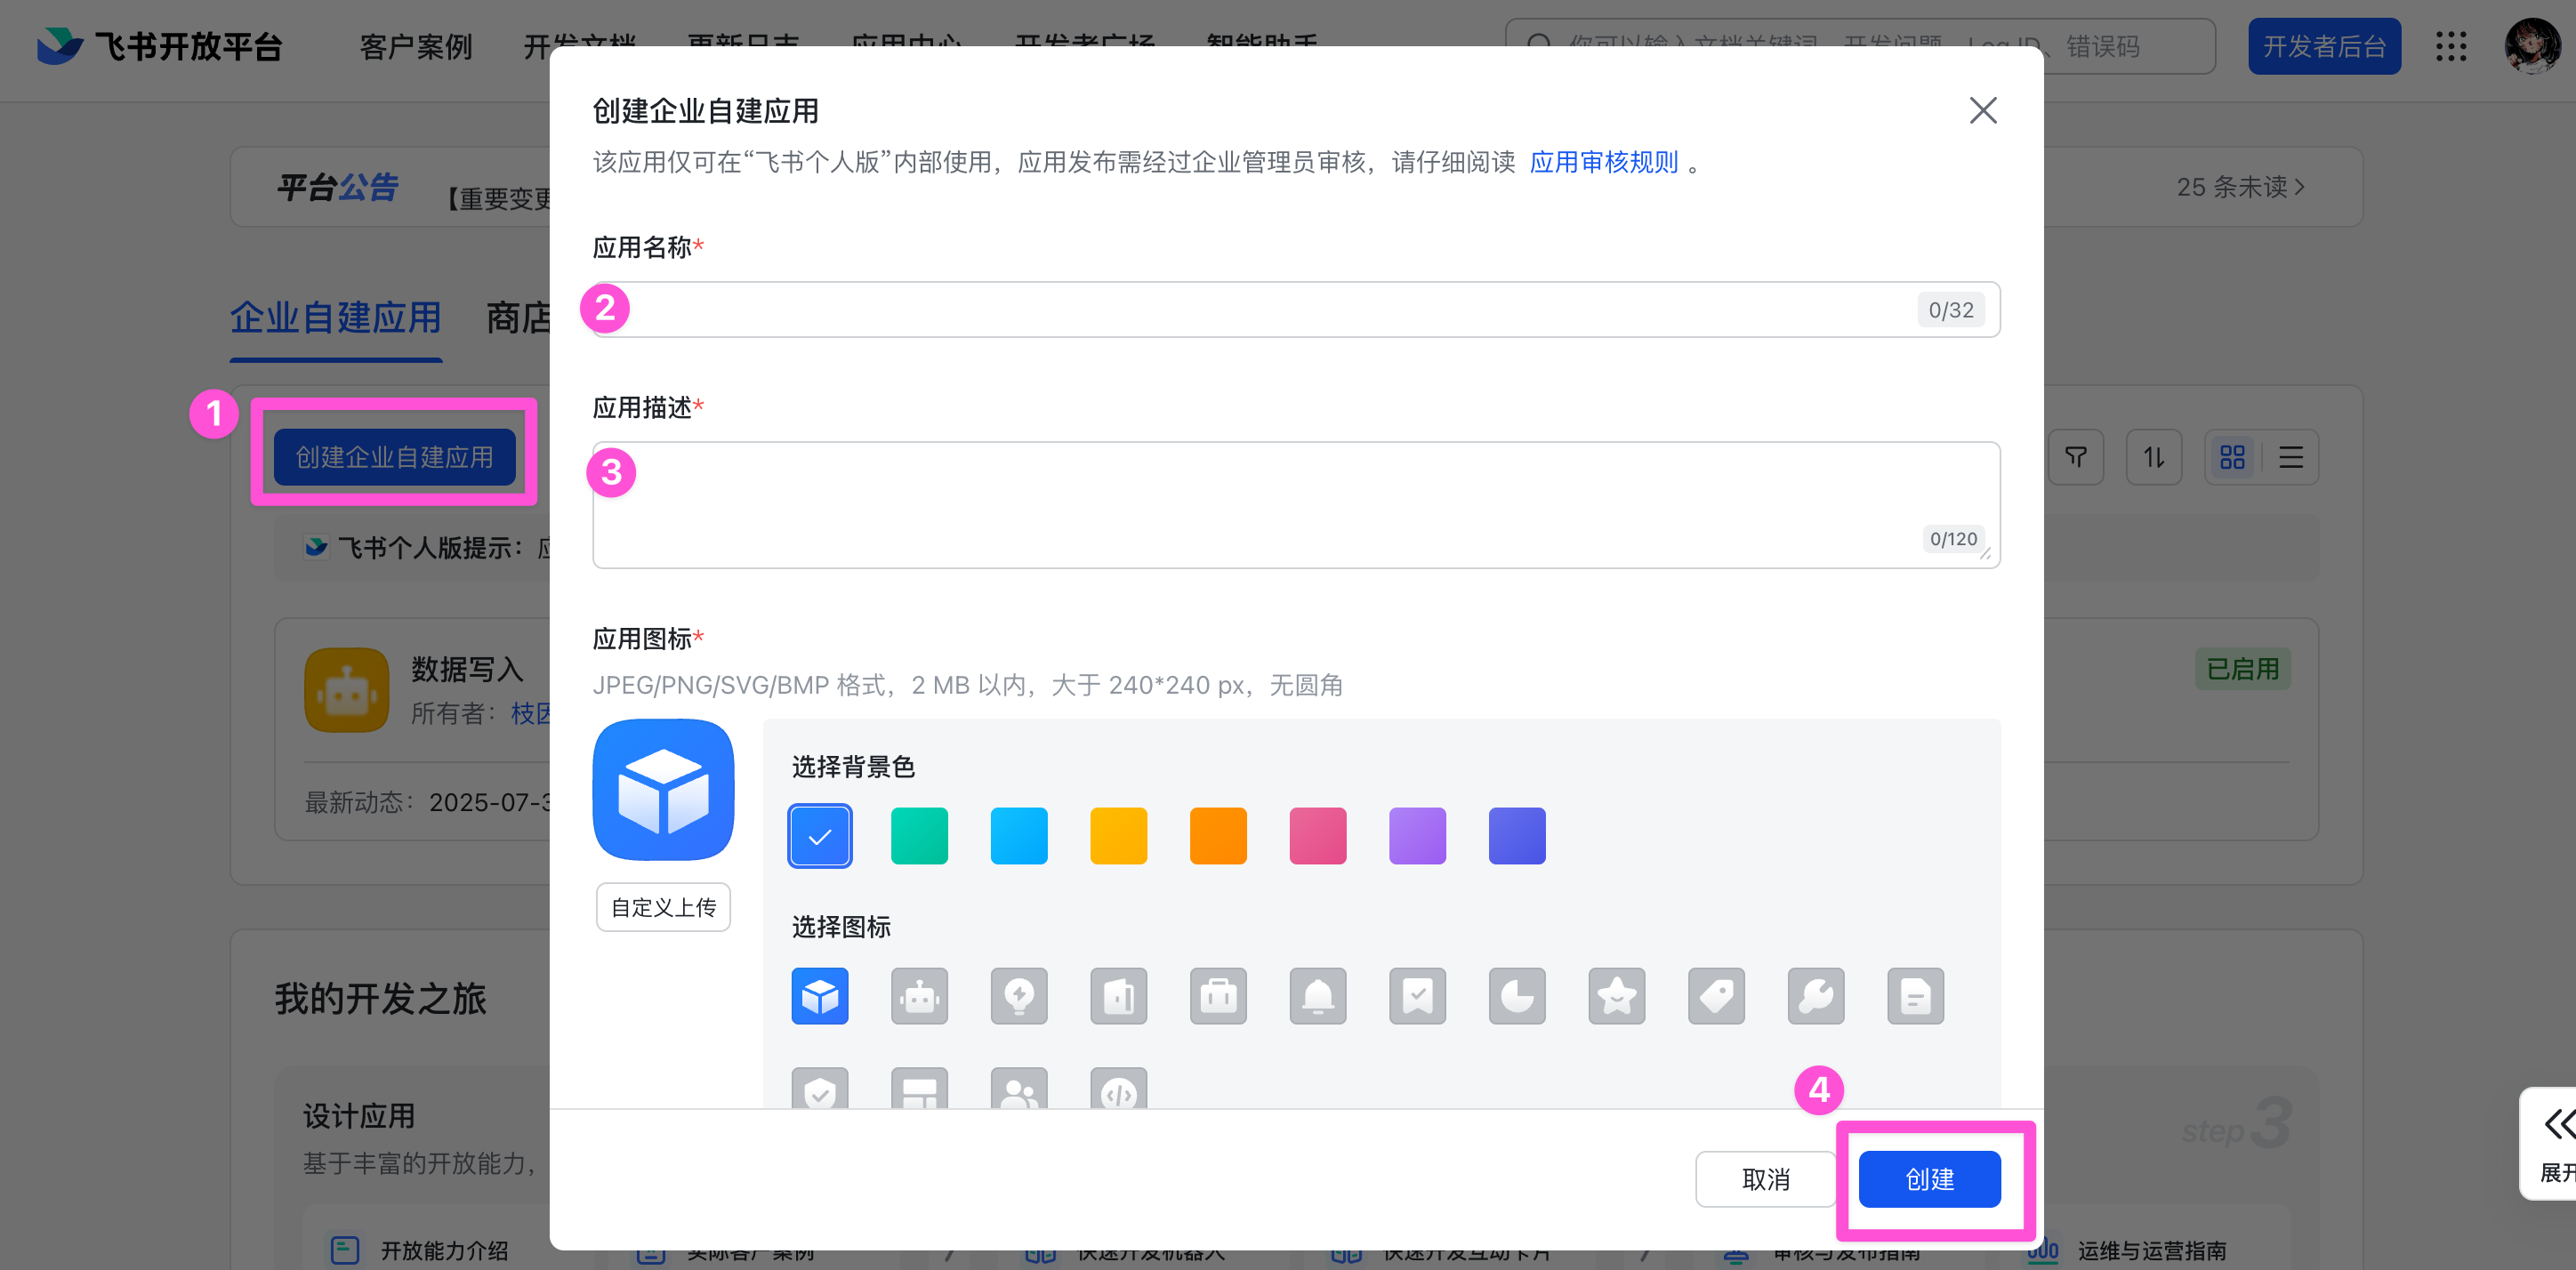This screenshot has height=1270, width=2576.
Task: Click the sort icon in background page
Action: [x=2154, y=457]
